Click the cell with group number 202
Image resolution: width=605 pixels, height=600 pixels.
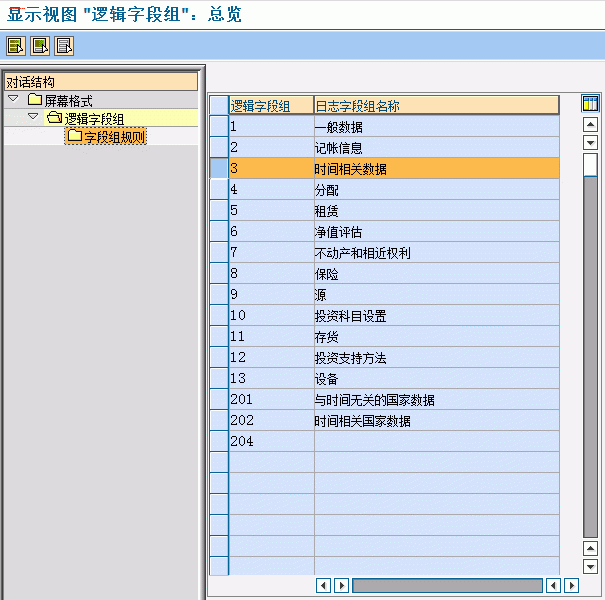click(271, 420)
